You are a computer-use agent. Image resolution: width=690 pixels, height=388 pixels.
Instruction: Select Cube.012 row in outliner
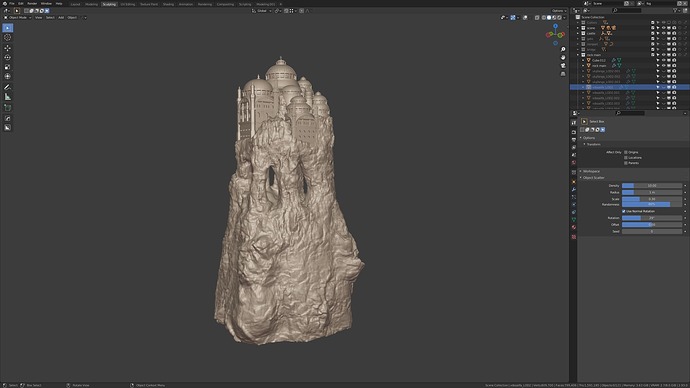(x=629, y=60)
